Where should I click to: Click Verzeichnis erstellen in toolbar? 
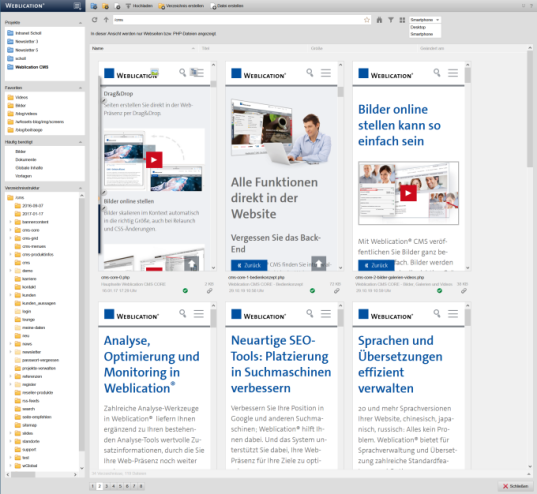click(181, 6)
